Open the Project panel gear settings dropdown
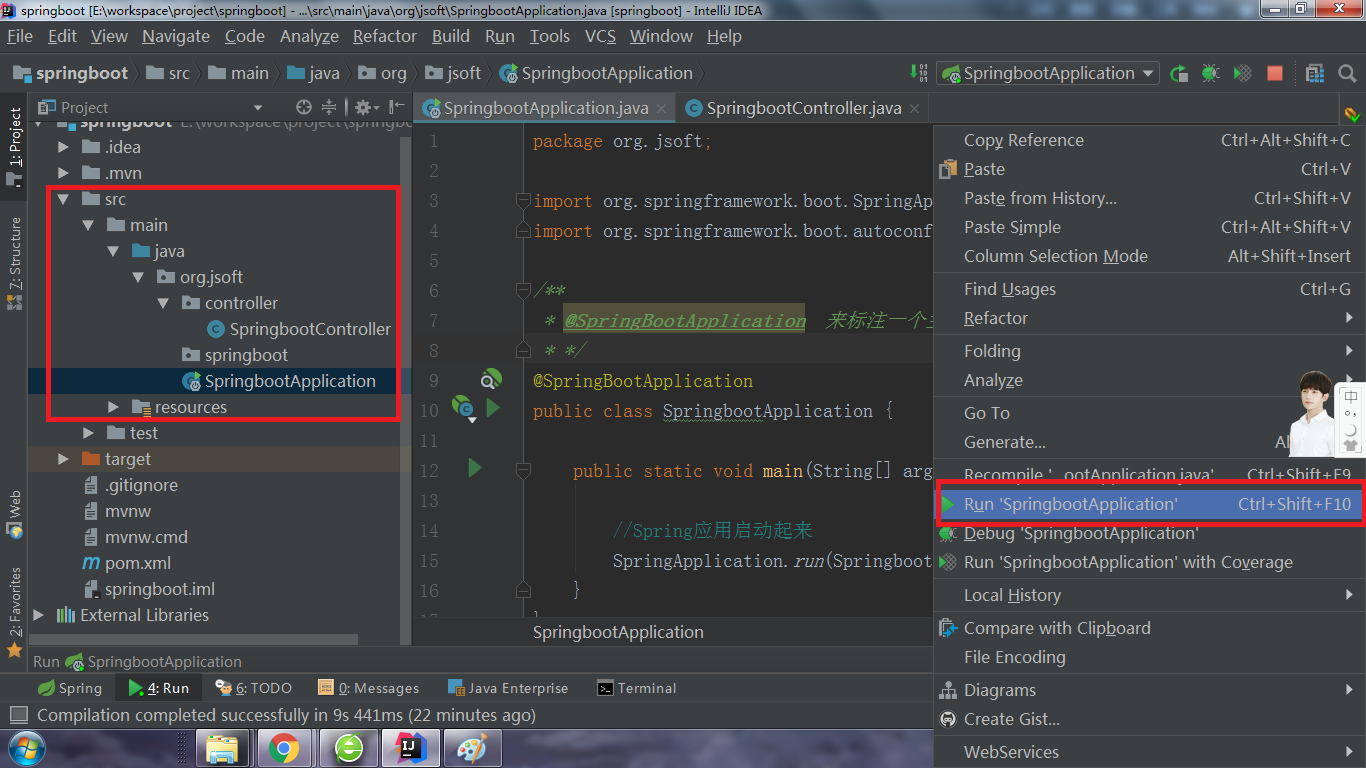1366x768 pixels. click(x=366, y=107)
